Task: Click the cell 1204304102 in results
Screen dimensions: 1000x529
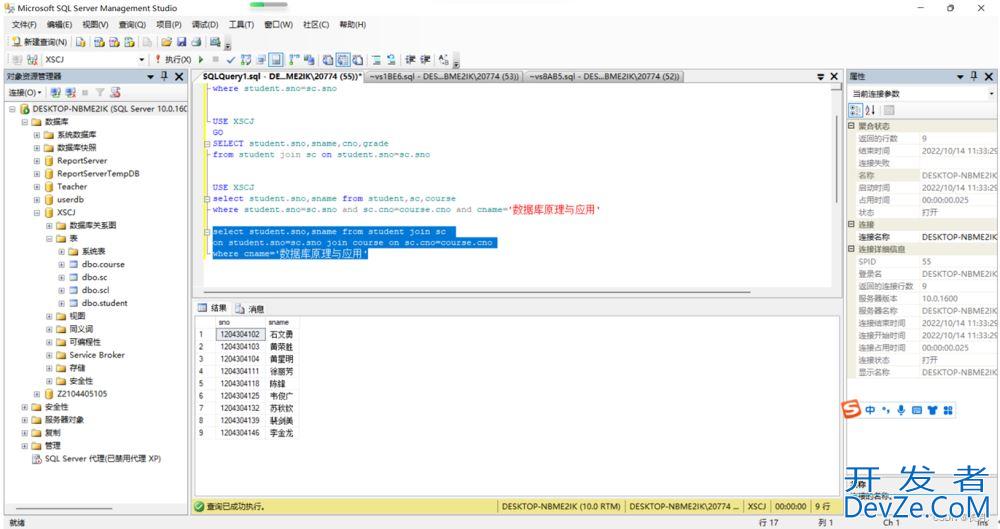Action: click(x=240, y=334)
